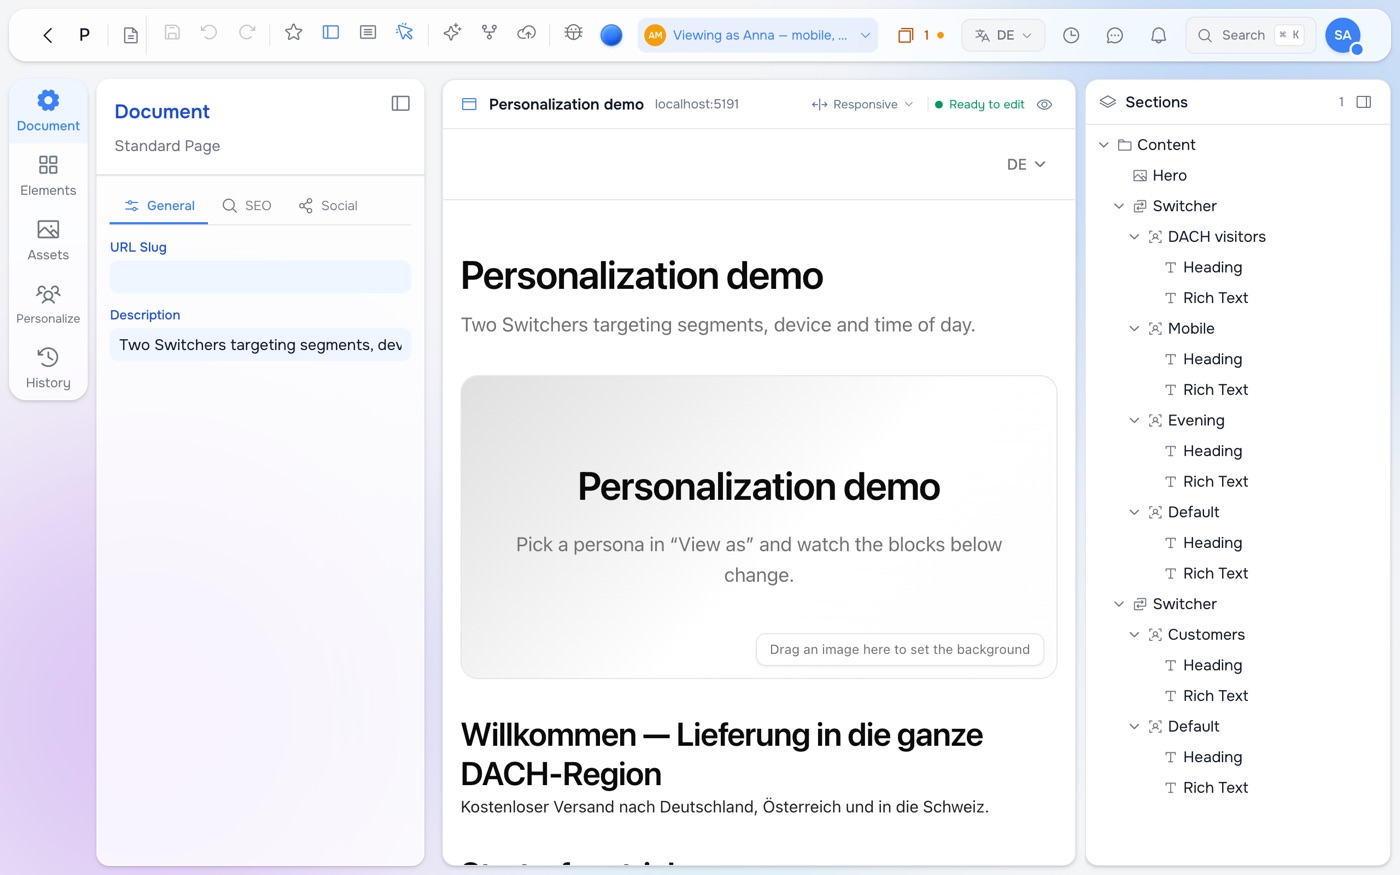Click the SA user avatar
This screenshot has height=875, width=1400.
1343,35
